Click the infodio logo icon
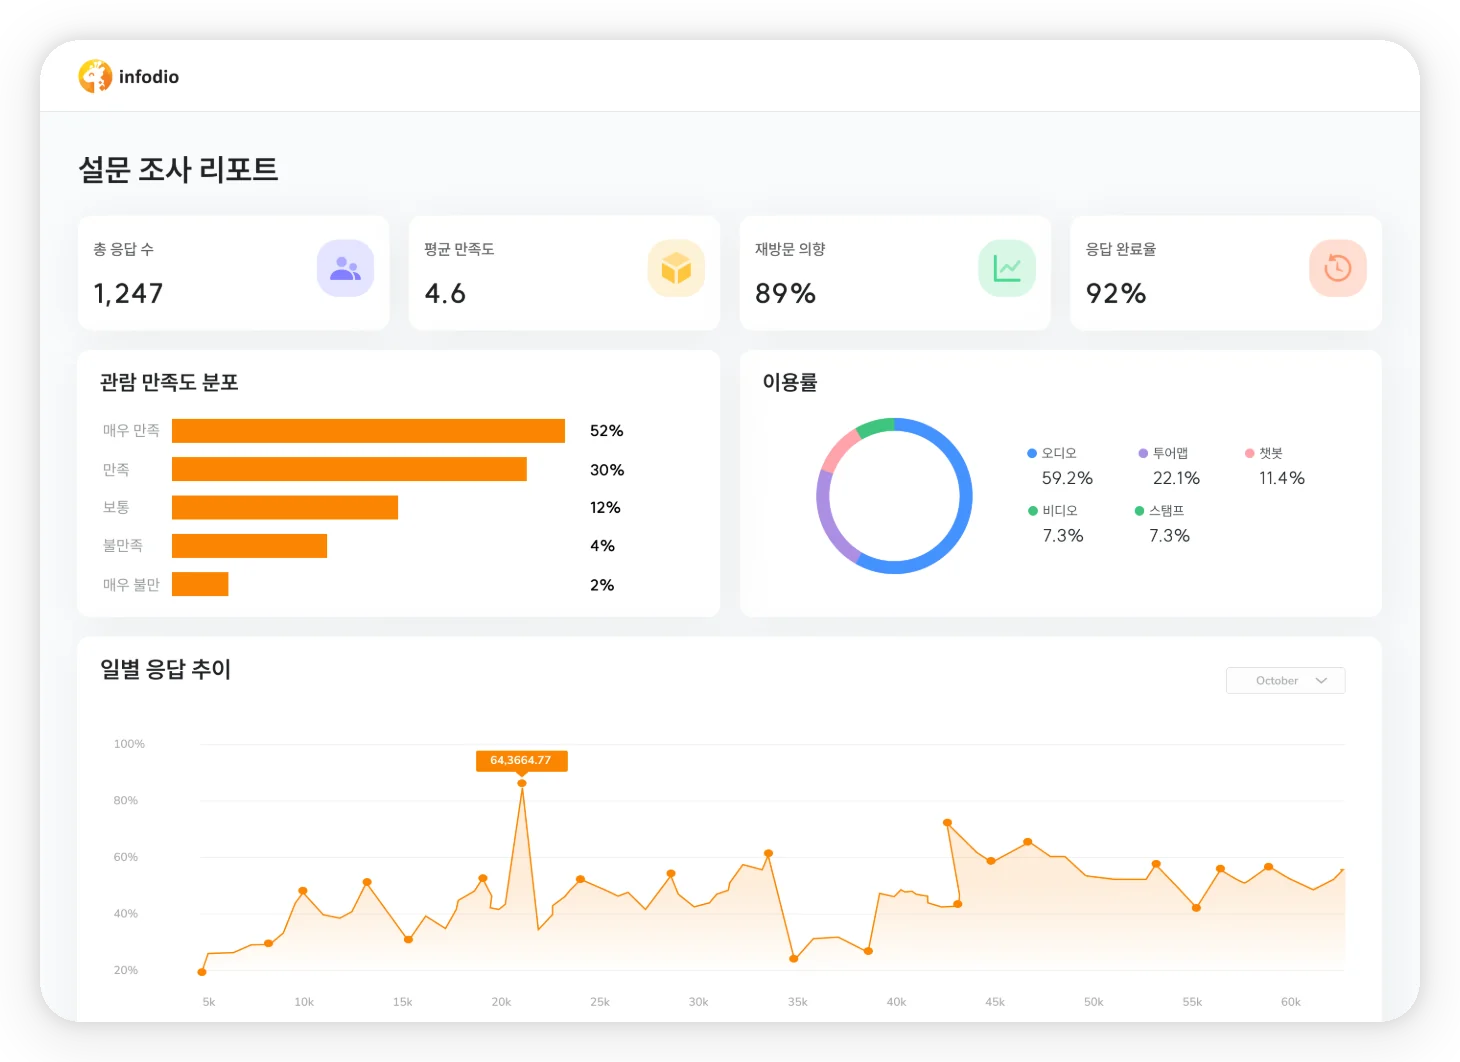This screenshot has height=1062, width=1460. [95, 76]
